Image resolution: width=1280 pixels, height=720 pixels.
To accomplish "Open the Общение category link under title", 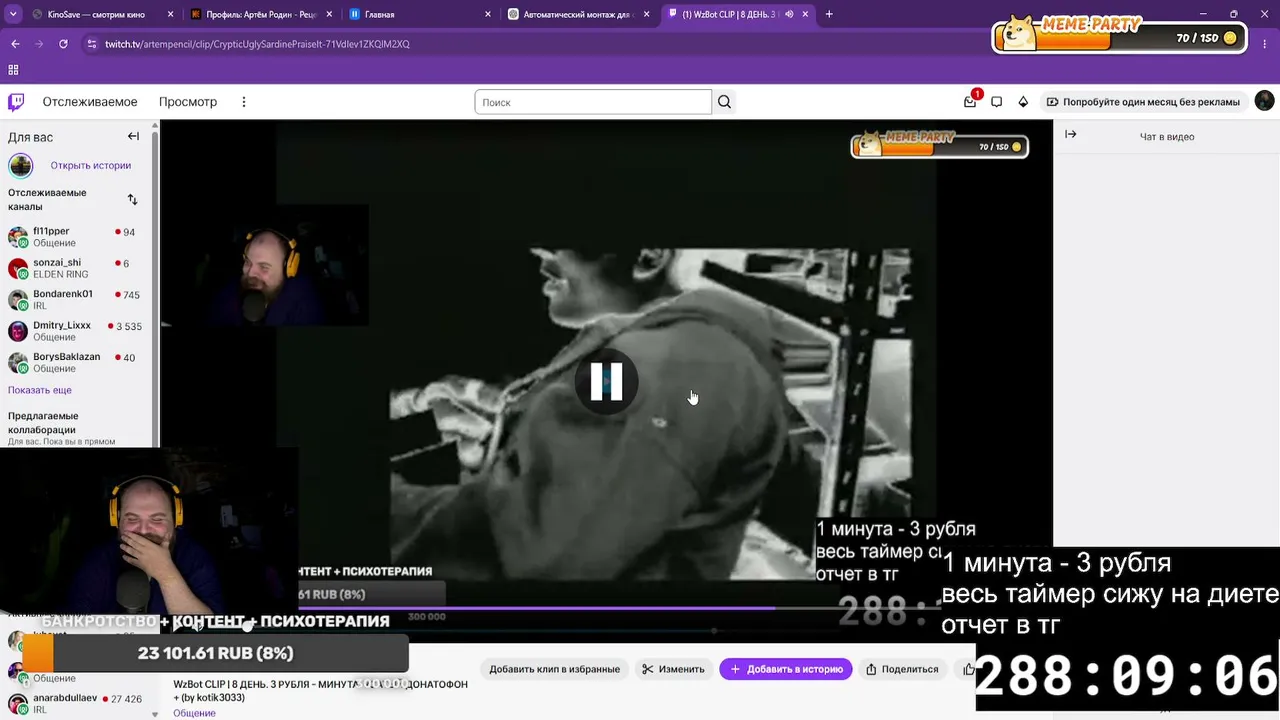I will click(194, 713).
